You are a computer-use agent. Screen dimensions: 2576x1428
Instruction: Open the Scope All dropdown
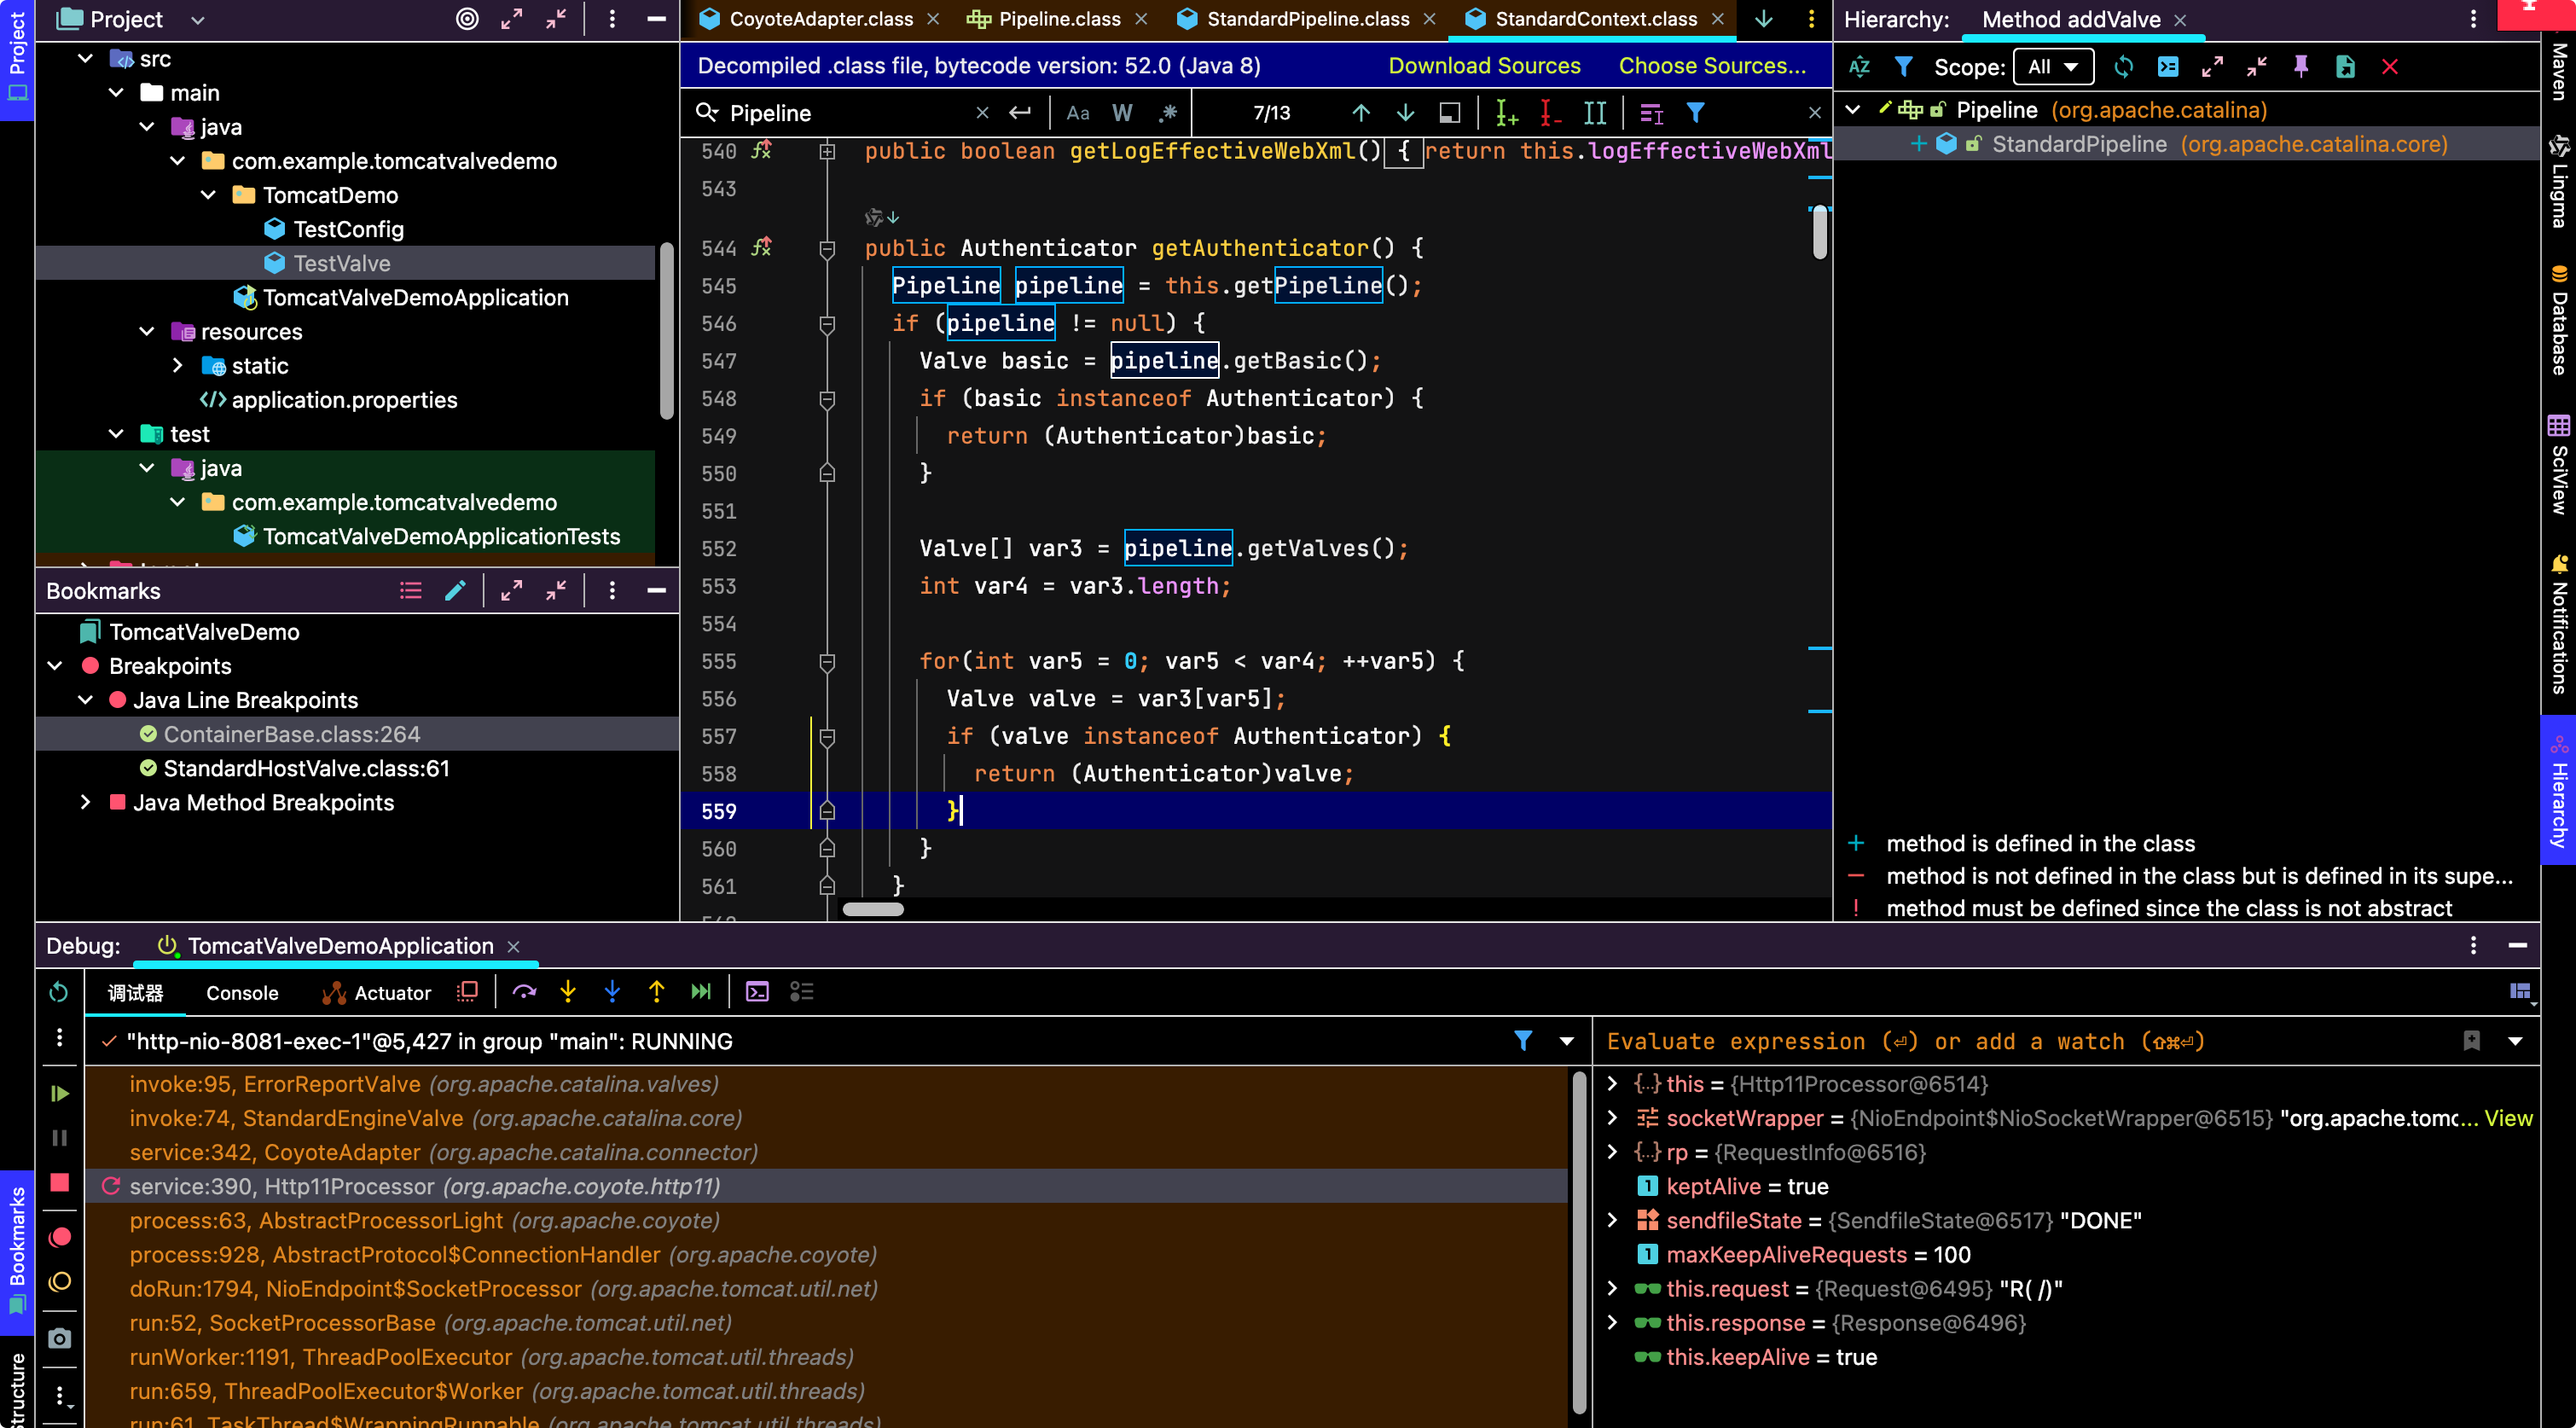point(2053,67)
